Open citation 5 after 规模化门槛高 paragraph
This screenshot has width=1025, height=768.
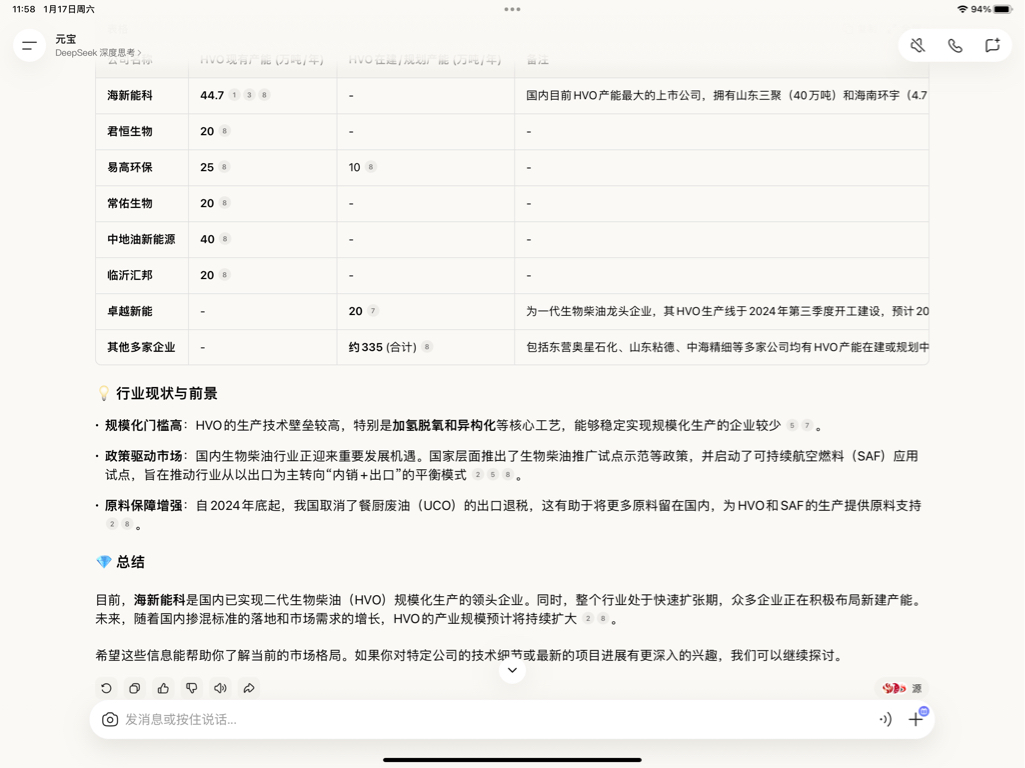point(792,426)
